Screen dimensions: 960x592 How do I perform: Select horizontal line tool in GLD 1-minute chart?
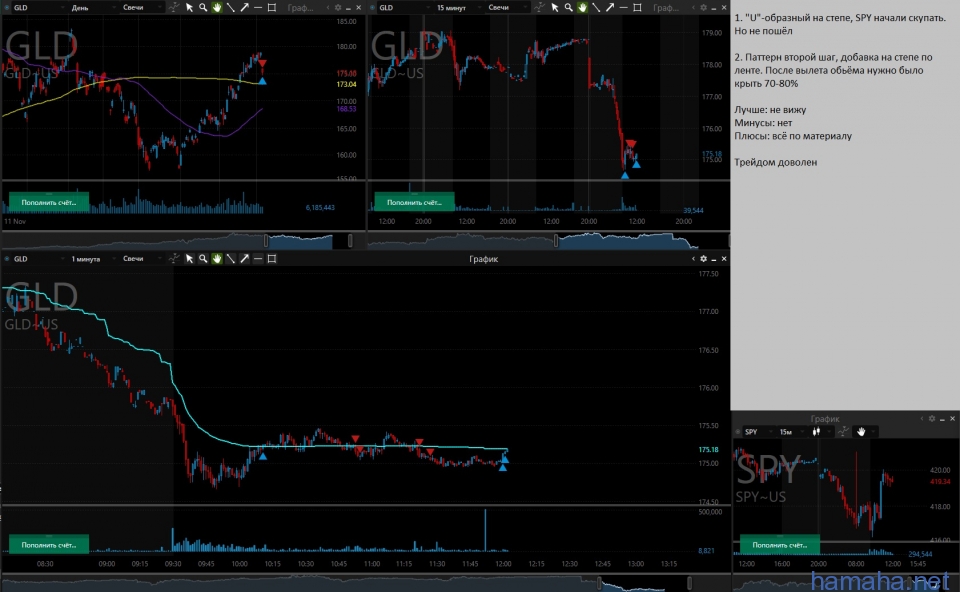[x=258, y=259]
